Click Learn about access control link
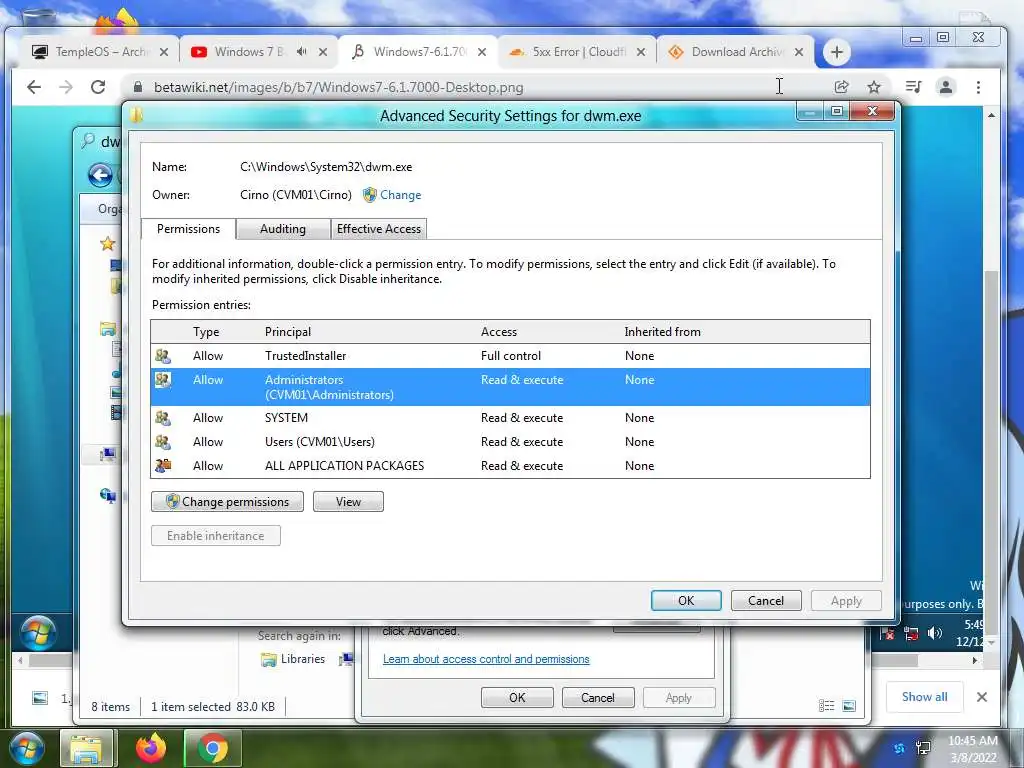The image size is (1024, 768). click(486, 659)
